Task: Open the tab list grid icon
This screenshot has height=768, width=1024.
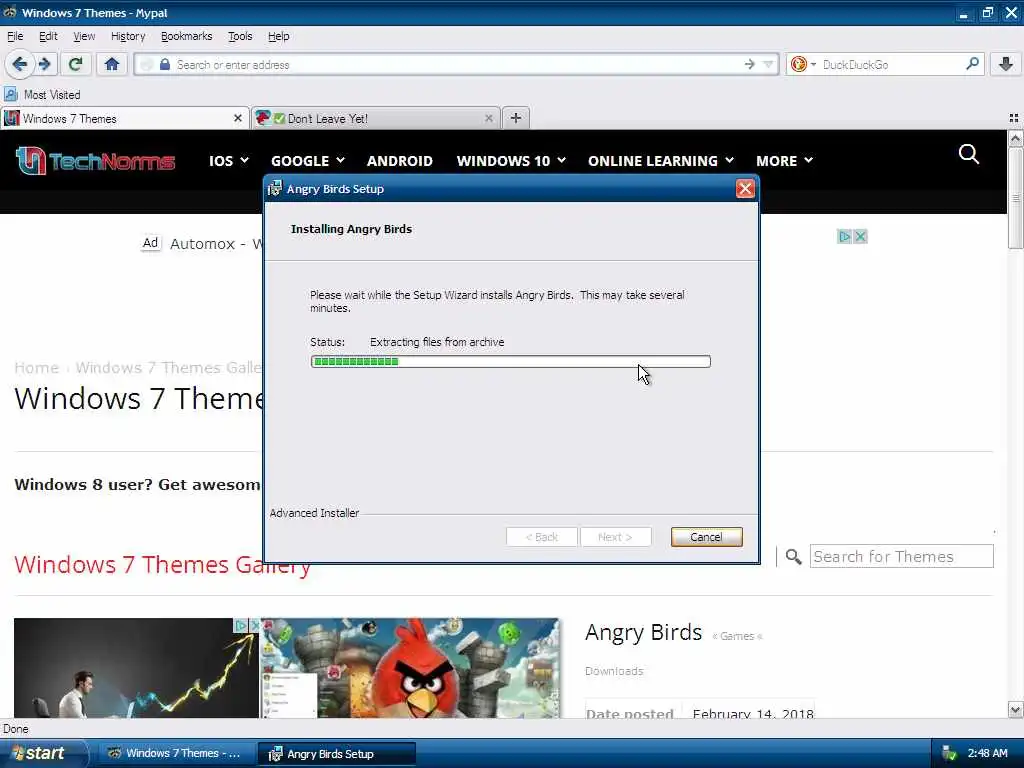Action: (x=1013, y=118)
